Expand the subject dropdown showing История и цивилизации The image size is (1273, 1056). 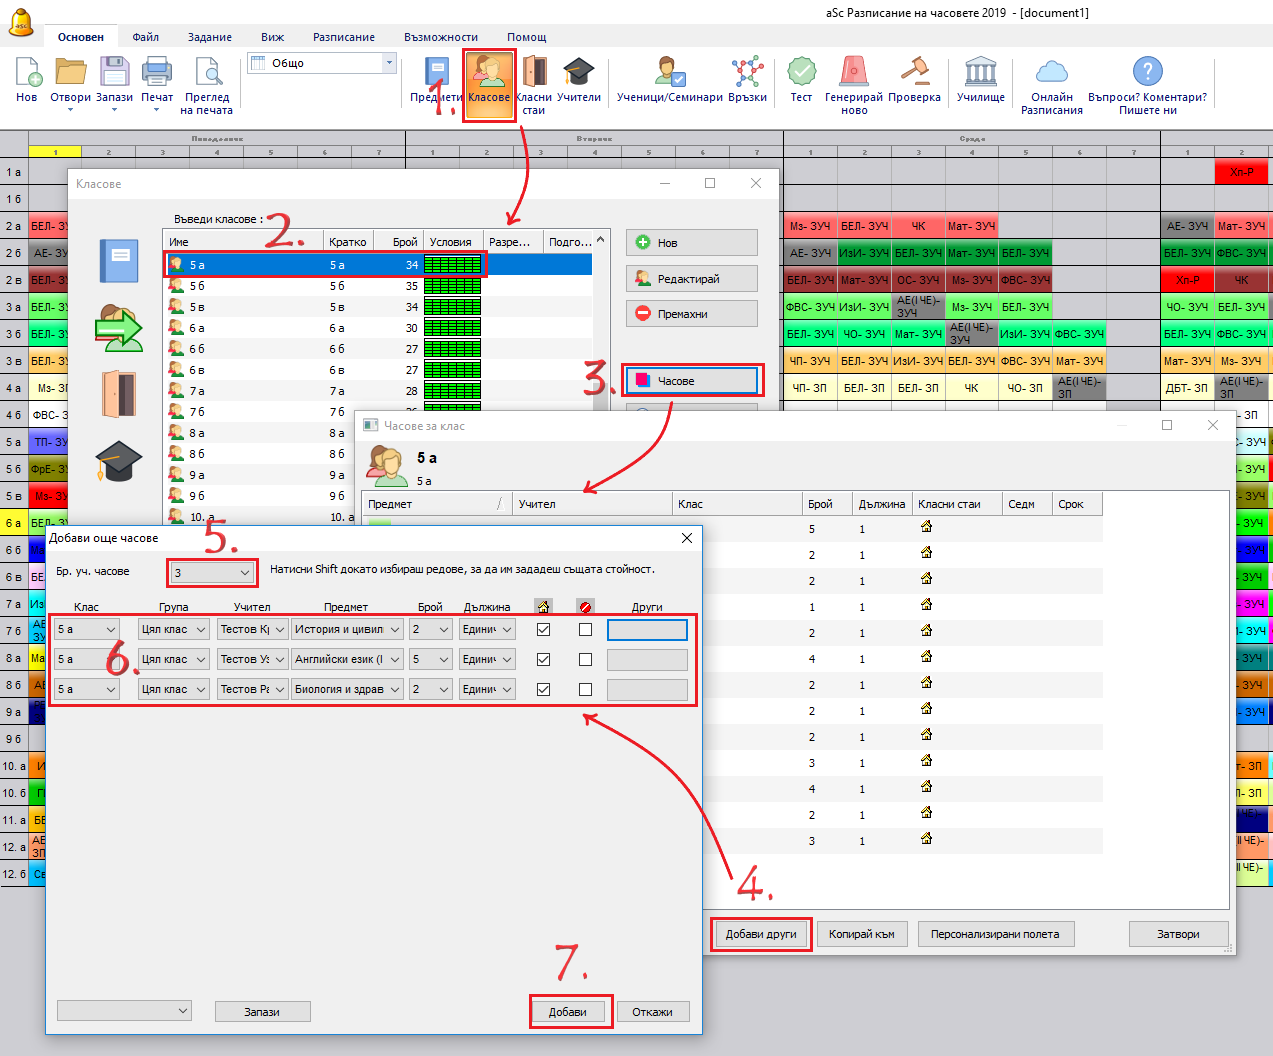(395, 630)
